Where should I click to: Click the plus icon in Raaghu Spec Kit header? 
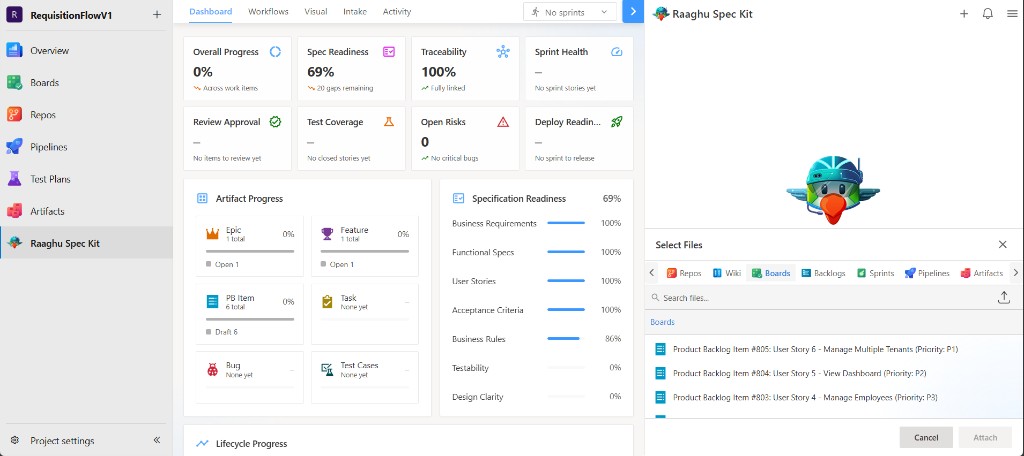tap(963, 13)
